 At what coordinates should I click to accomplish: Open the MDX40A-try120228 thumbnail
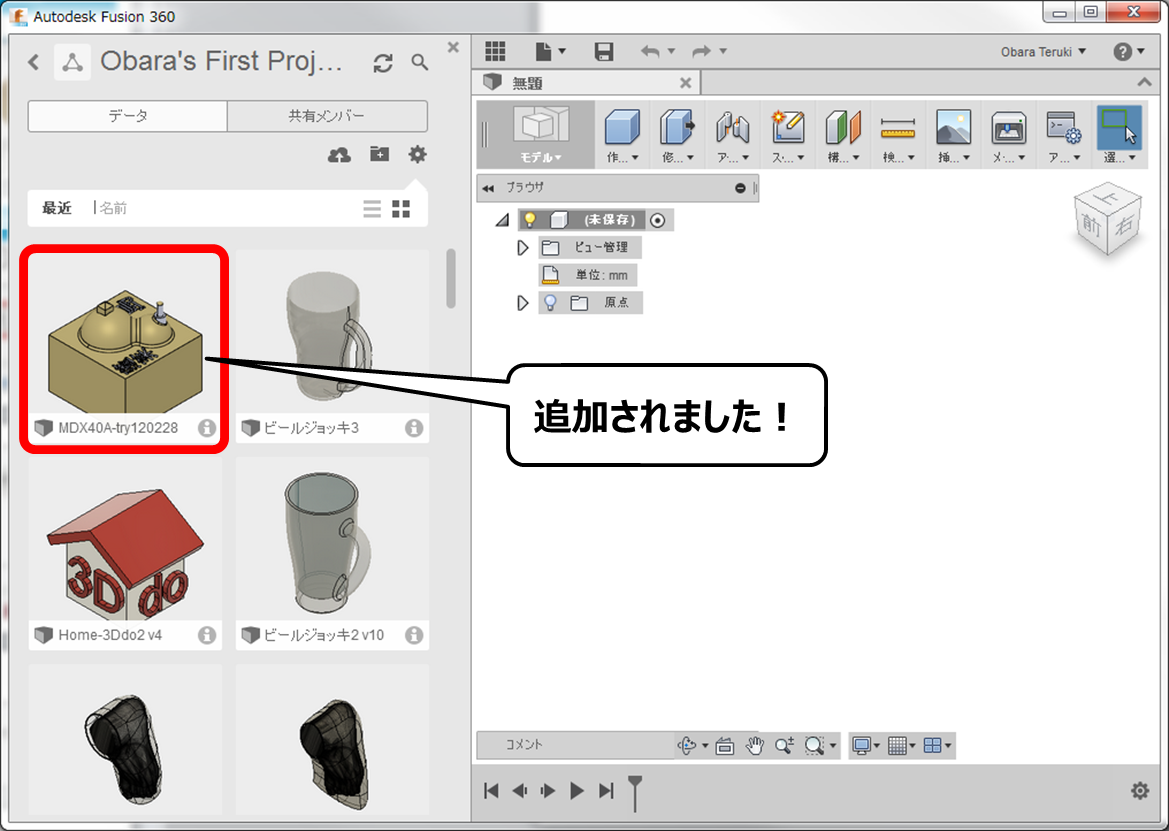coord(125,334)
